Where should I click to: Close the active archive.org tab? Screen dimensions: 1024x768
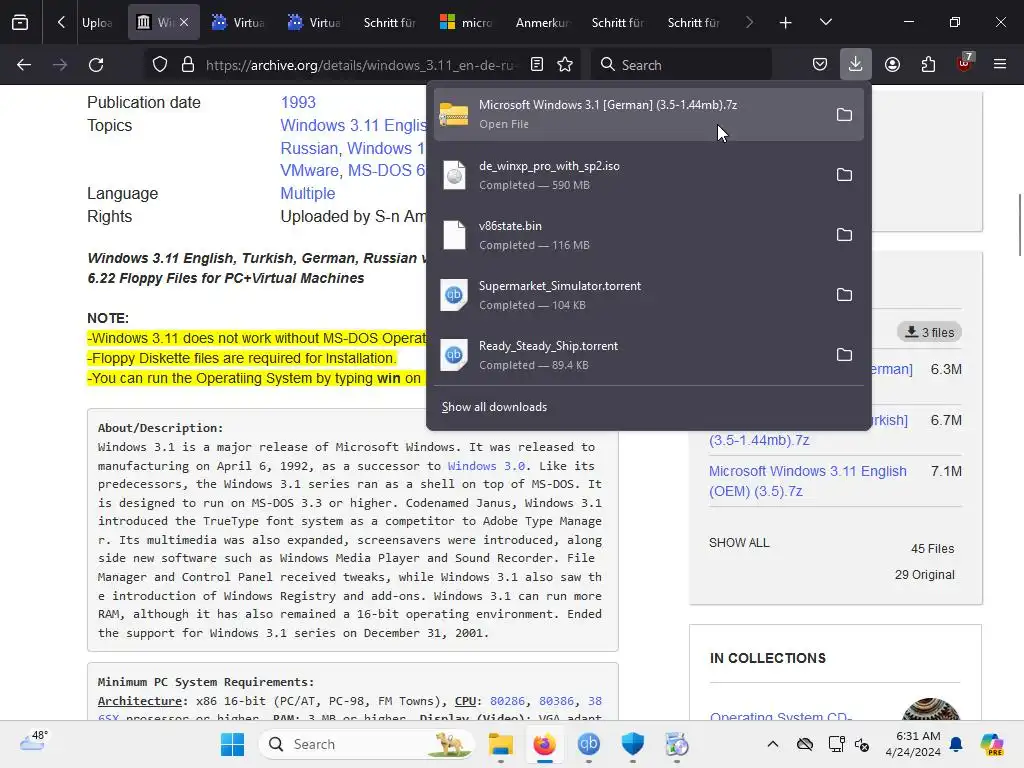pyautogui.click(x=184, y=23)
